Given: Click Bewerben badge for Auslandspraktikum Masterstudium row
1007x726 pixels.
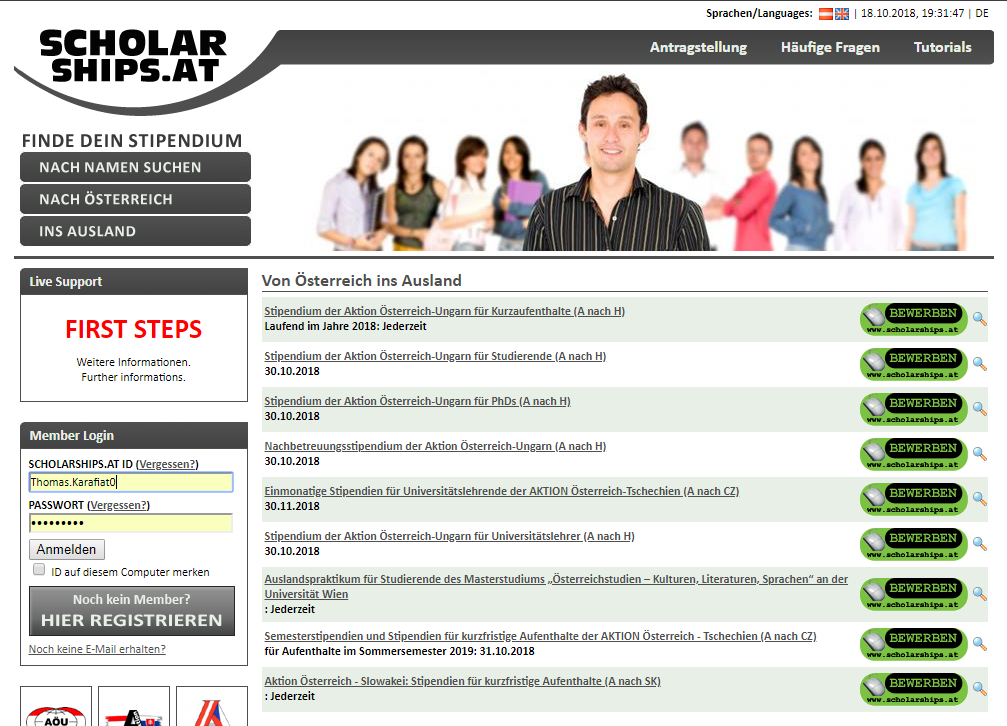Looking at the screenshot, I should [x=913, y=594].
